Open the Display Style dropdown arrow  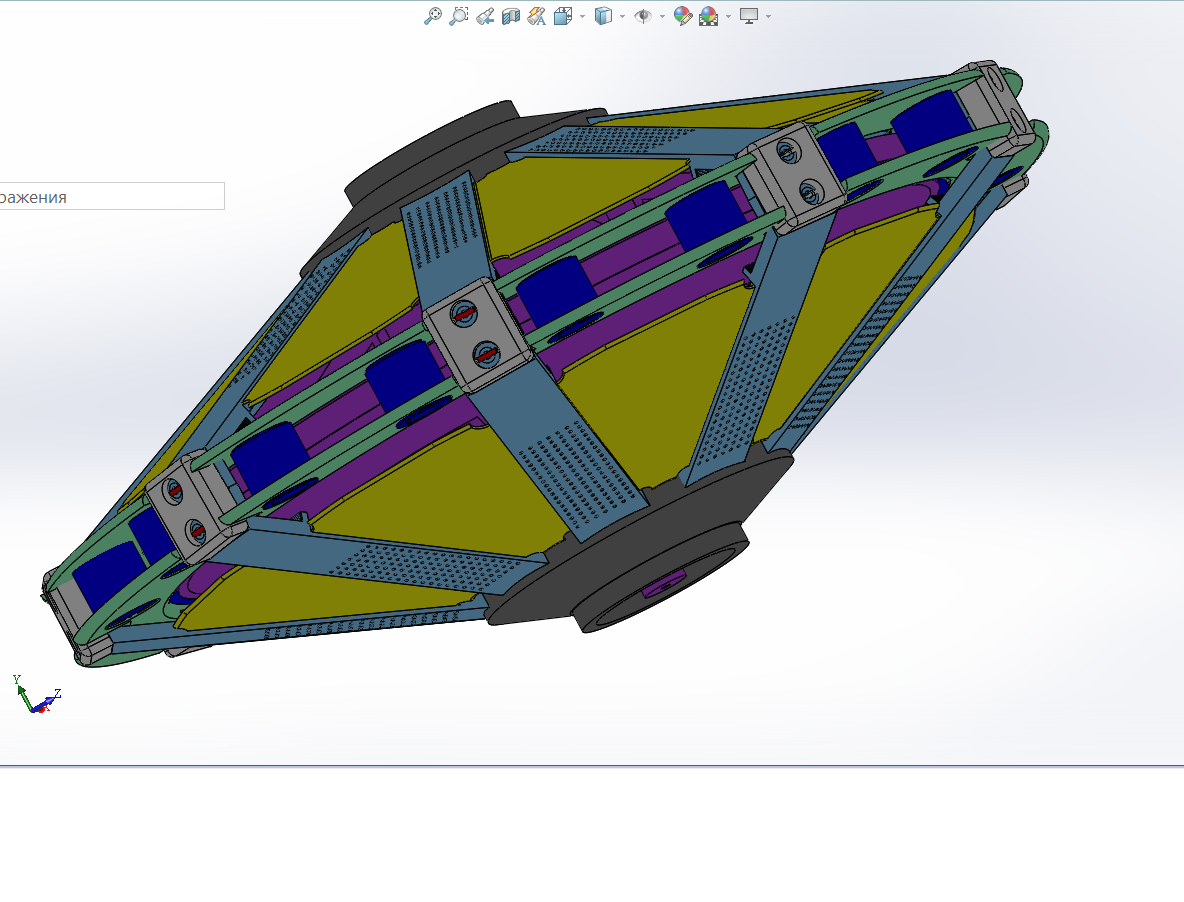[622, 16]
